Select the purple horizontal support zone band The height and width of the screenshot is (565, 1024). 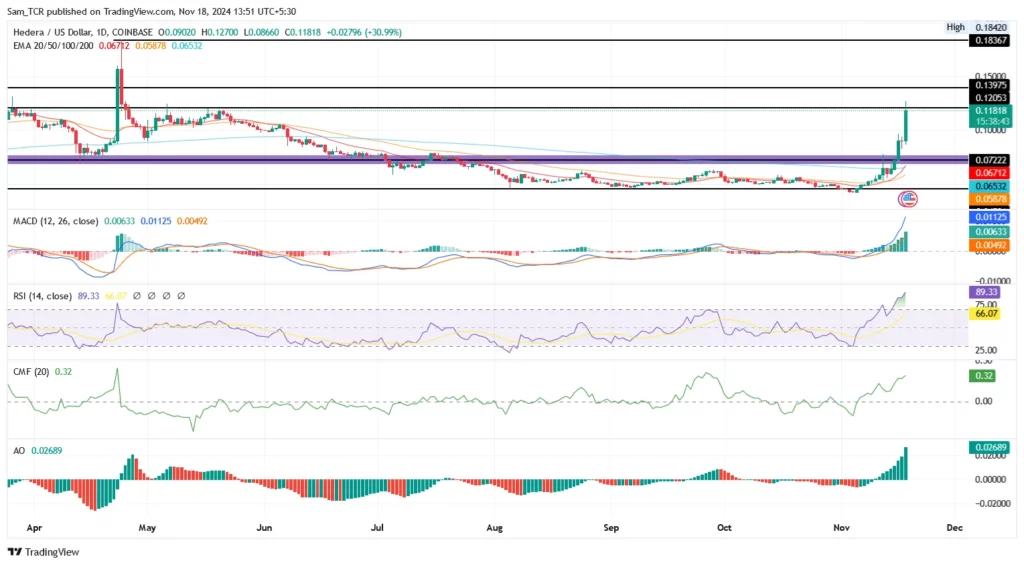coord(487,159)
